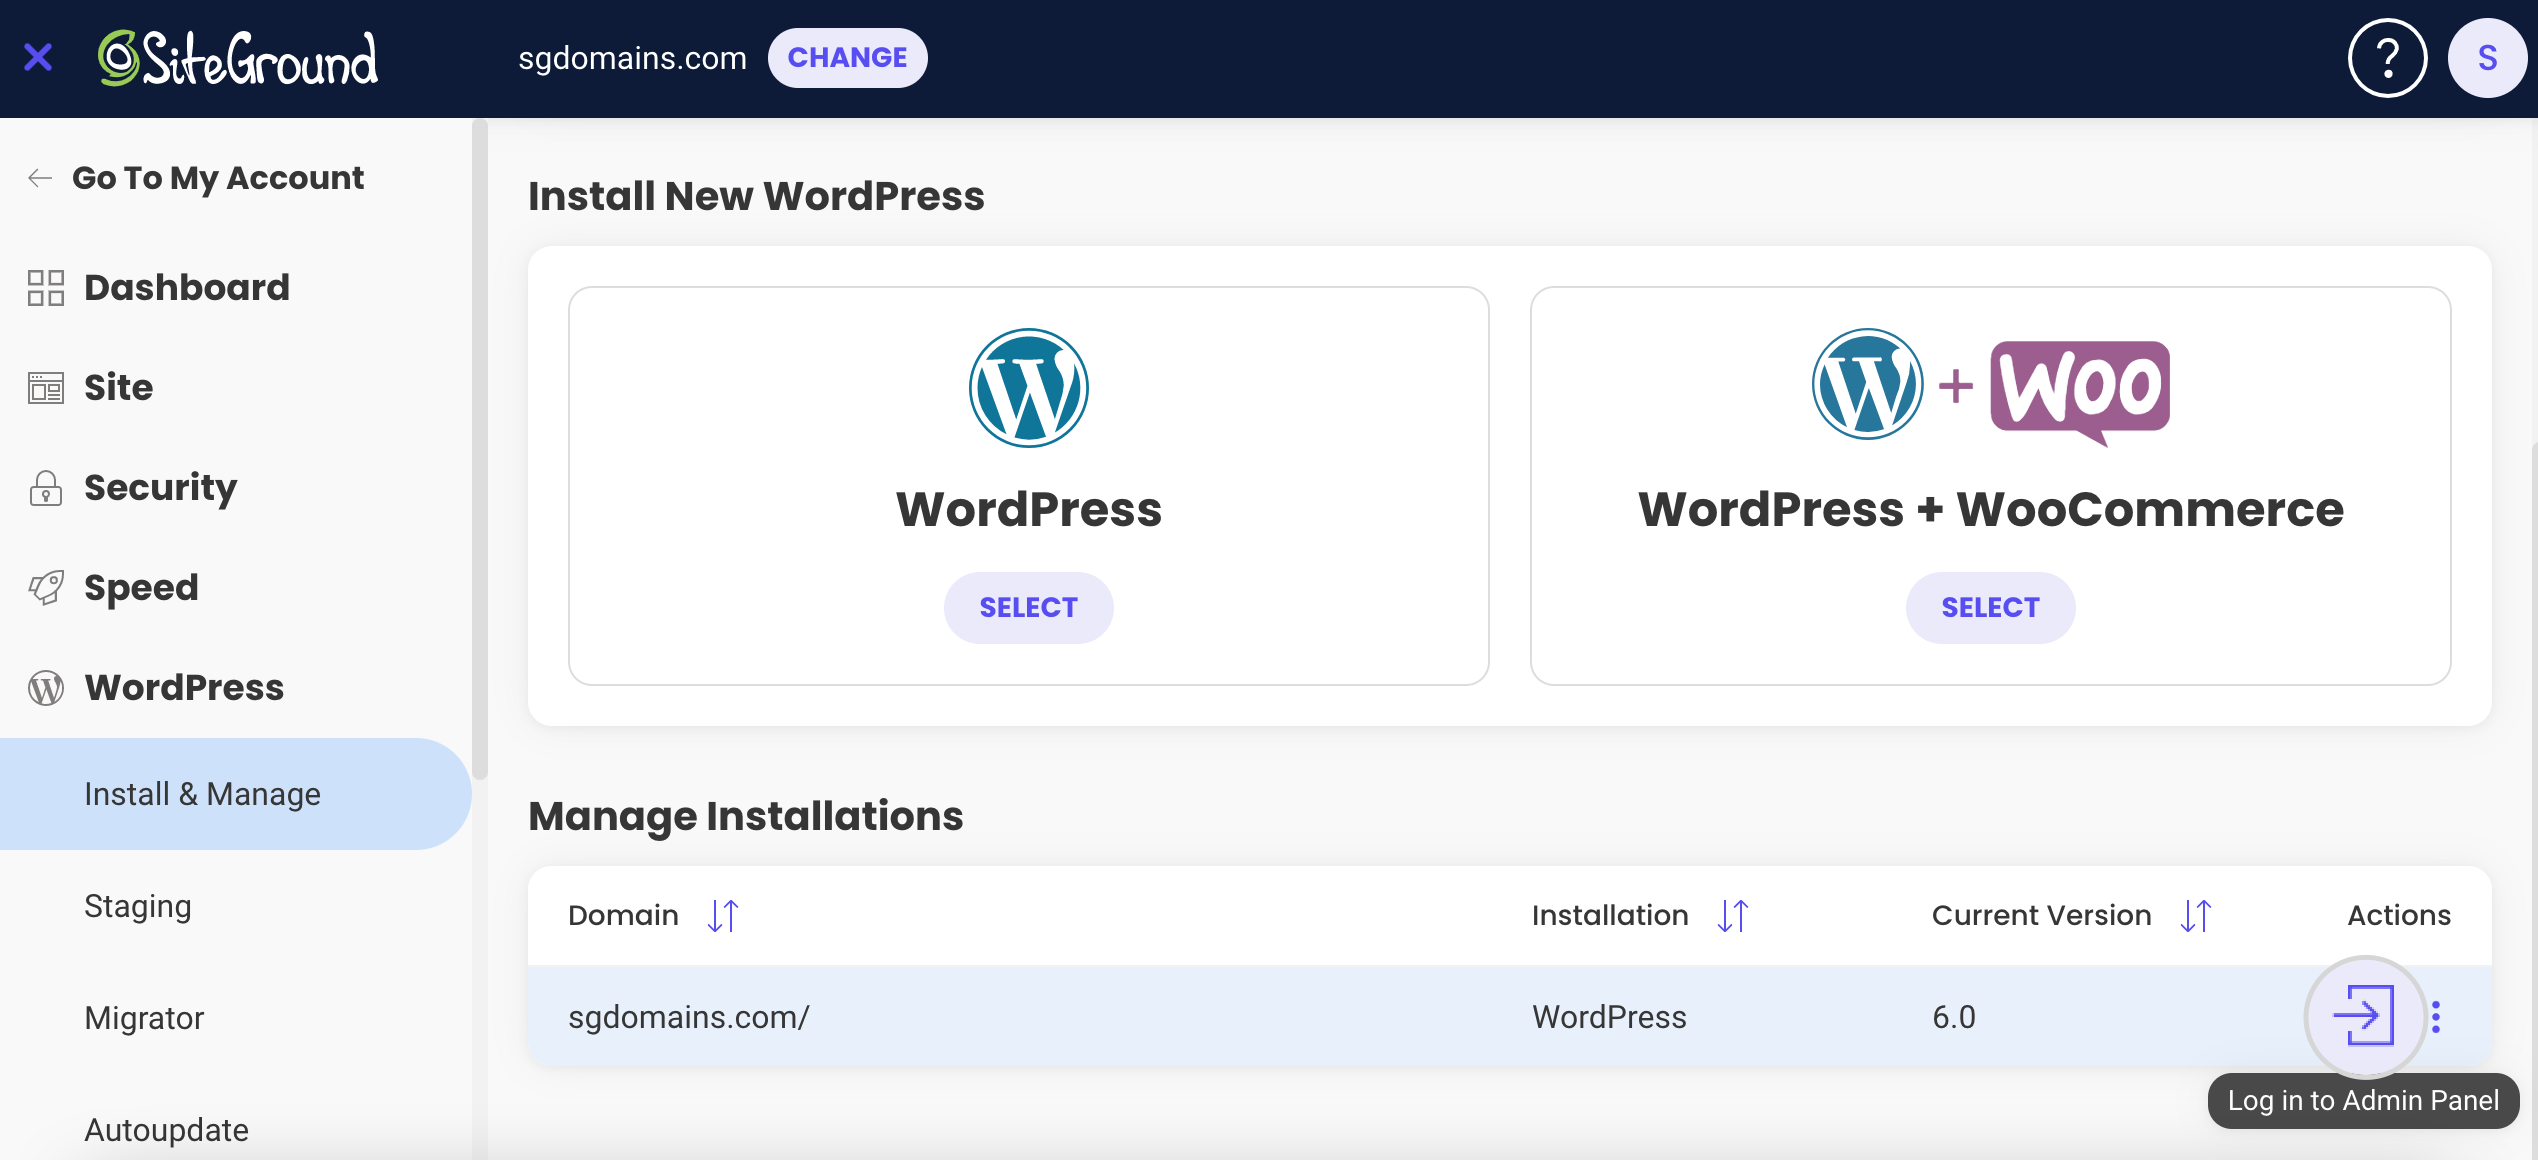Expand the Site menu section

coord(118,388)
